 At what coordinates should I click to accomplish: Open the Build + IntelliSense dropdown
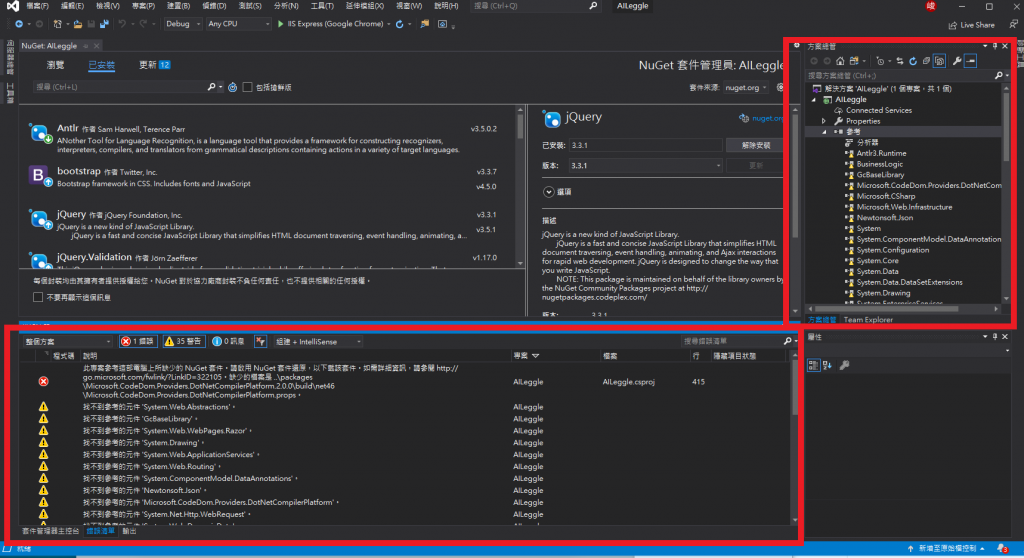click(318, 342)
